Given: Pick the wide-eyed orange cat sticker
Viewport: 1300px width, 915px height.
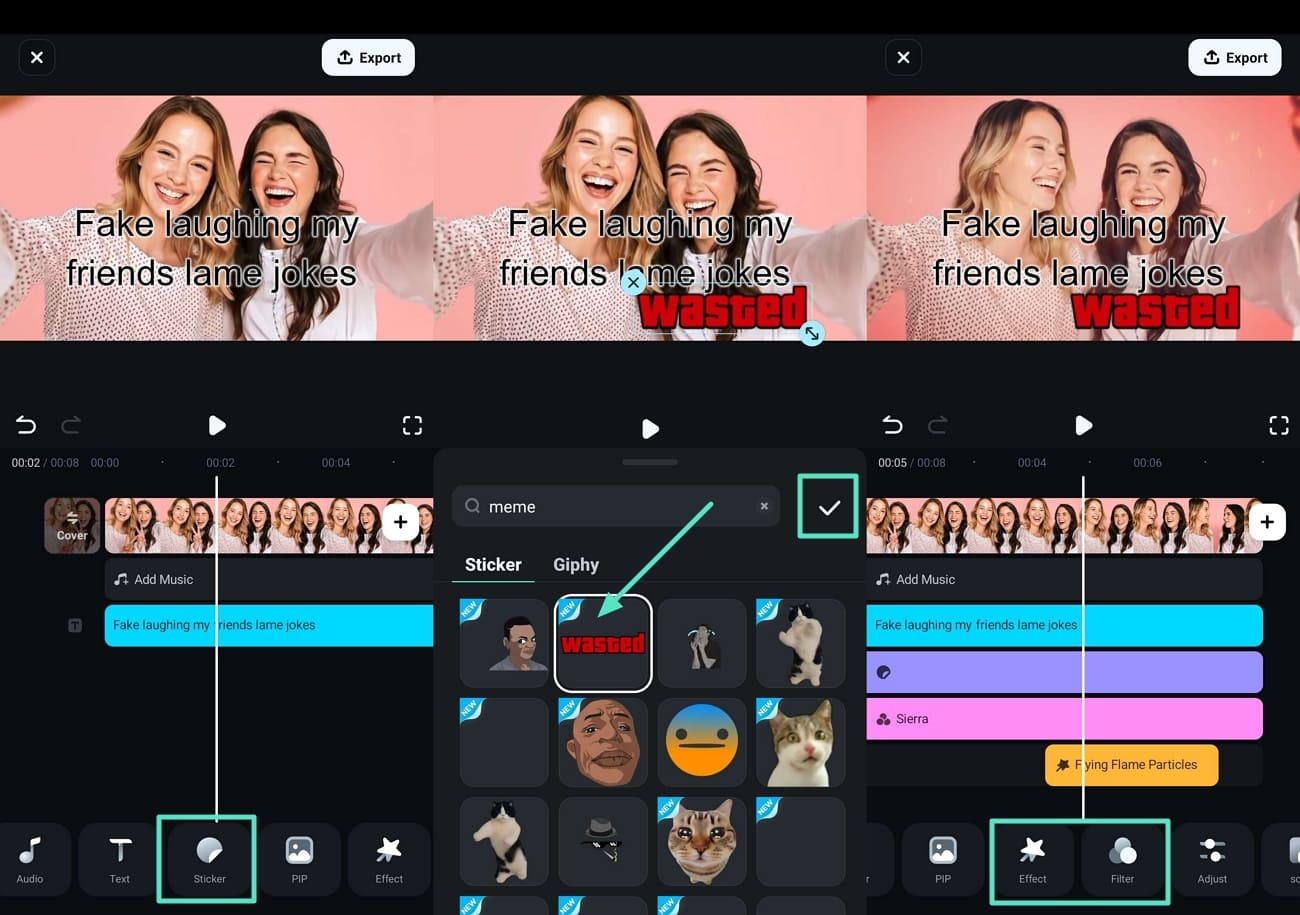Looking at the screenshot, I should [x=702, y=841].
